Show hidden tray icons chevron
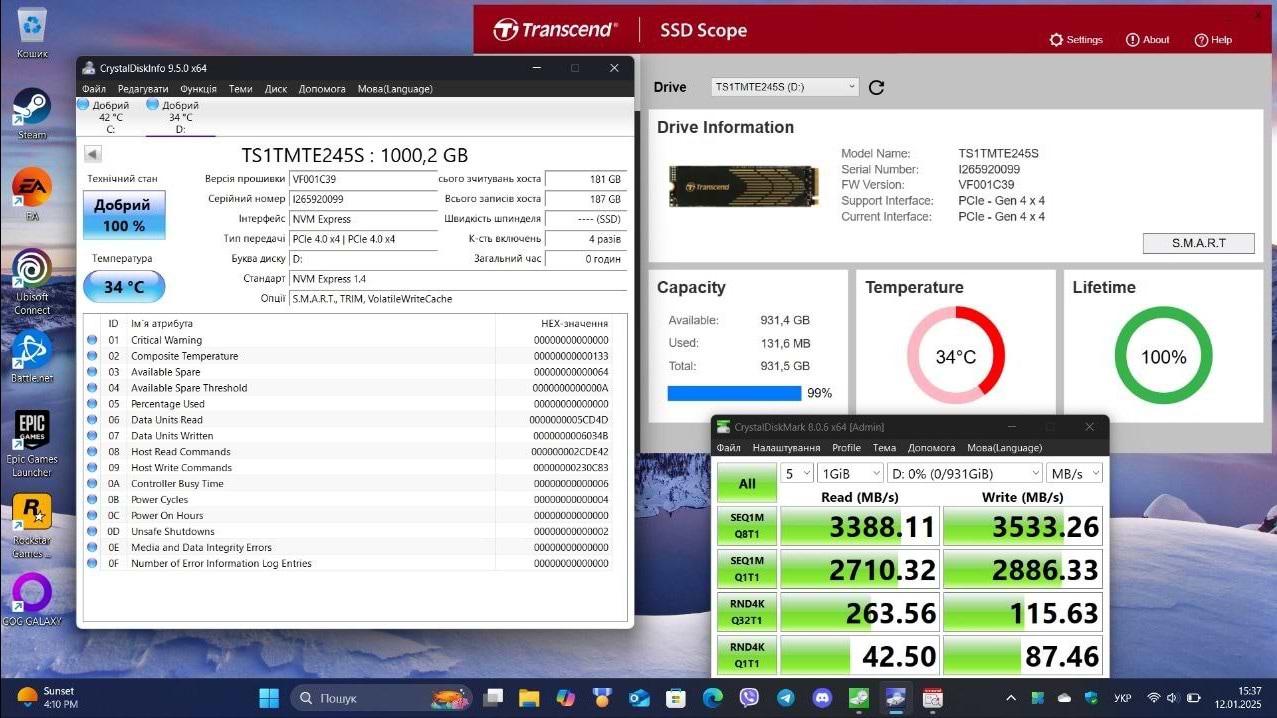This screenshot has height=718, width=1277. tap(1011, 697)
